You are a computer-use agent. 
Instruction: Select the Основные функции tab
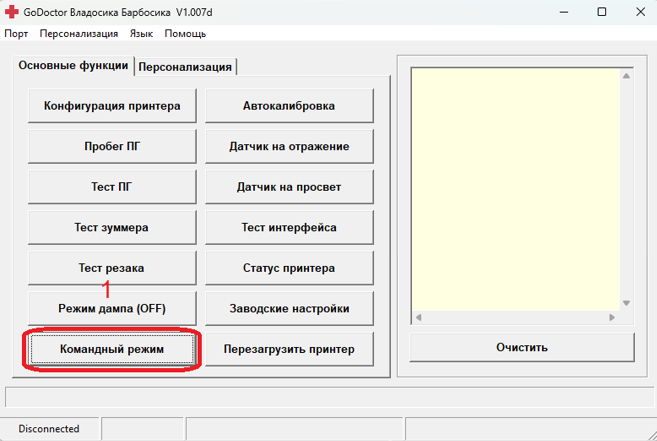[x=73, y=66]
